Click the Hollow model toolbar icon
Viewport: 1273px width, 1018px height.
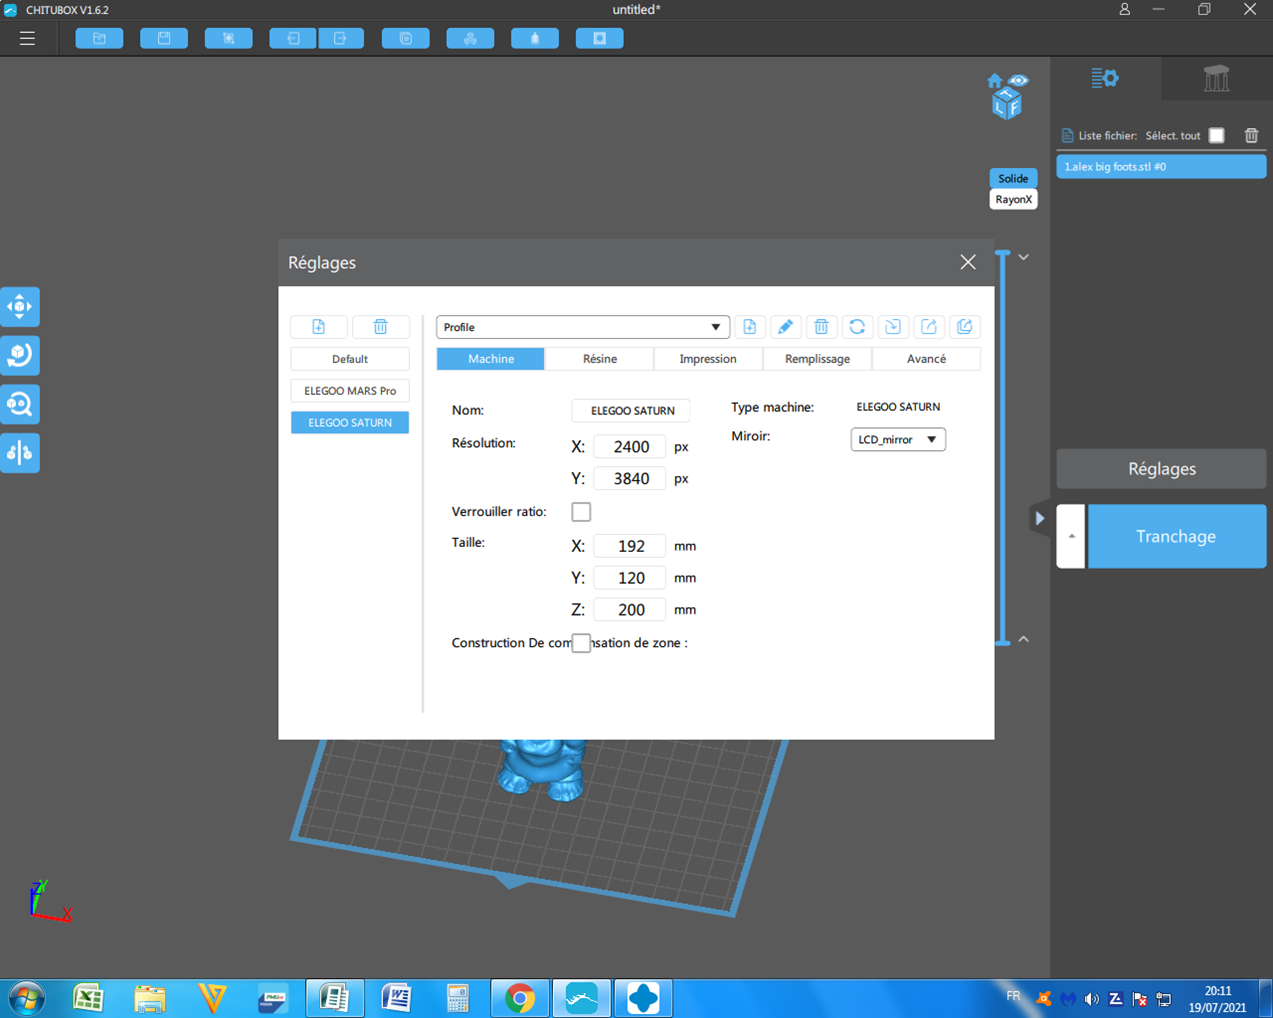535,38
